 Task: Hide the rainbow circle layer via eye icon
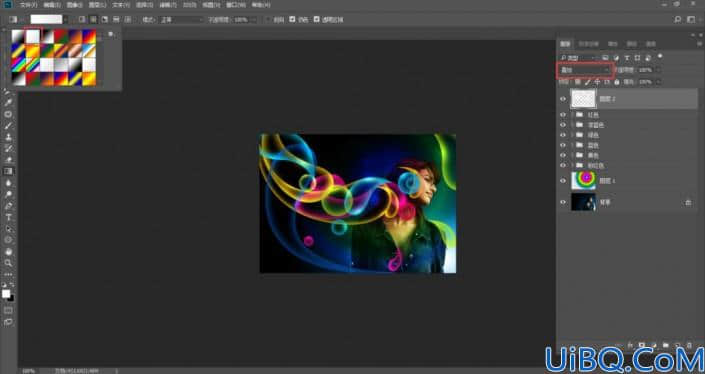[x=563, y=181]
